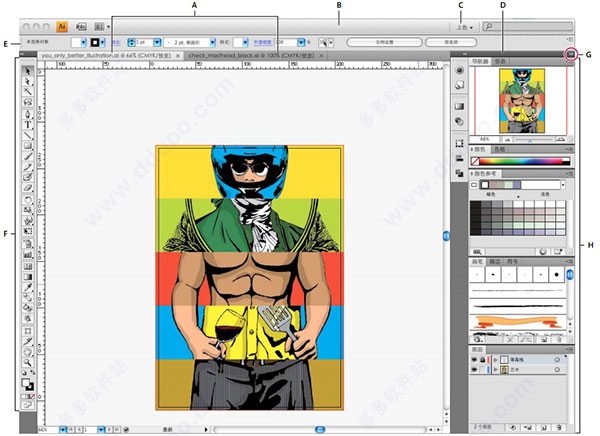Hide the locked top layer via eye
The height and width of the screenshot is (436, 600).
click(474, 360)
